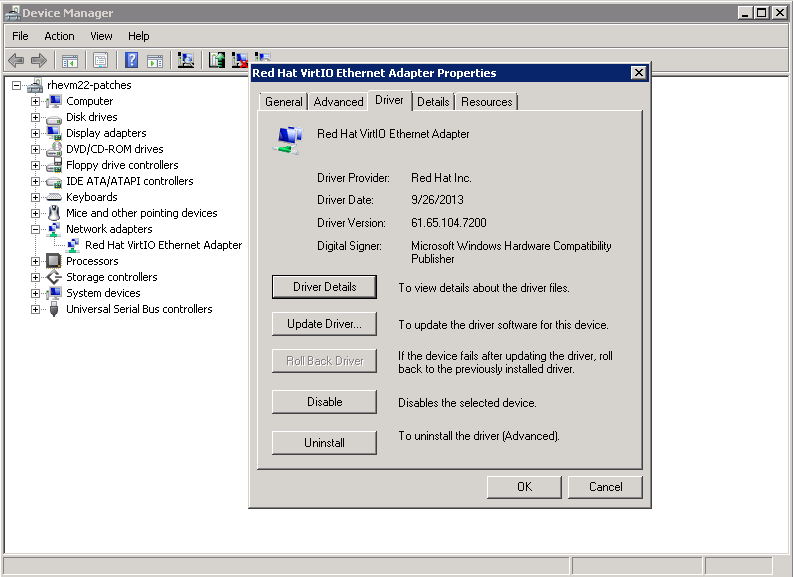Viewport: 793px width, 577px height.
Task: Click the IDE ATA/ATAPI controllers icon
Action: point(54,182)
